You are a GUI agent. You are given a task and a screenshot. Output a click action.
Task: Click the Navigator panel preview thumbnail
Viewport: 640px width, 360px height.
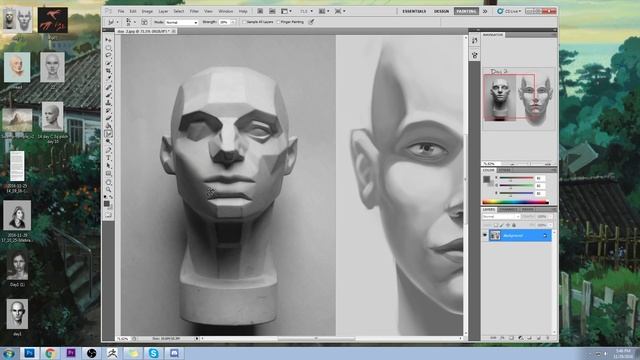tap(518, 98)
